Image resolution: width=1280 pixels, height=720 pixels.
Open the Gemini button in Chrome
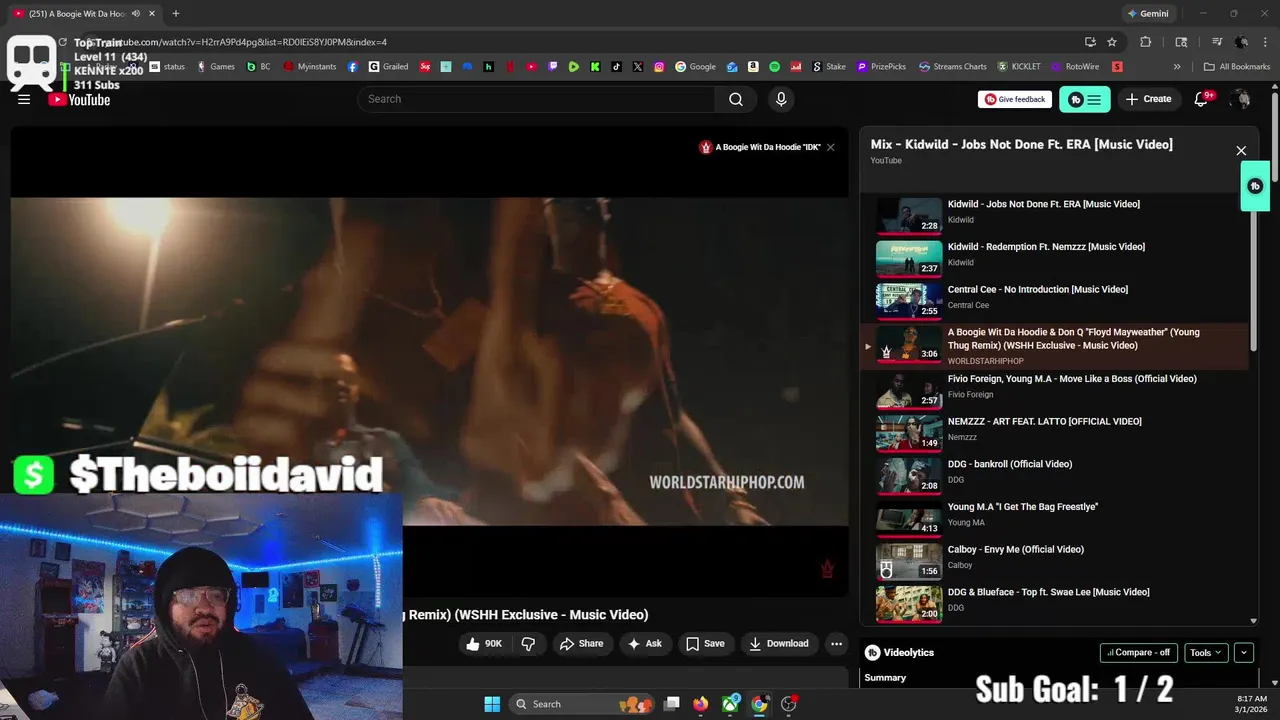[x=1147, y=14]
